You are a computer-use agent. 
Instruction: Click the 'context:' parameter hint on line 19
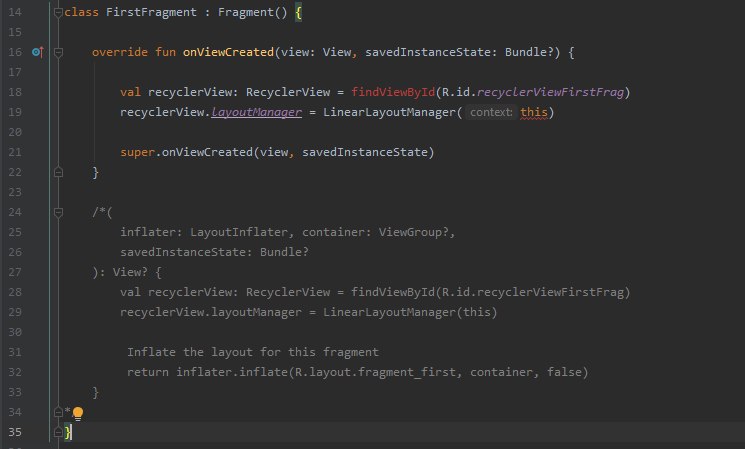point(491,112)
